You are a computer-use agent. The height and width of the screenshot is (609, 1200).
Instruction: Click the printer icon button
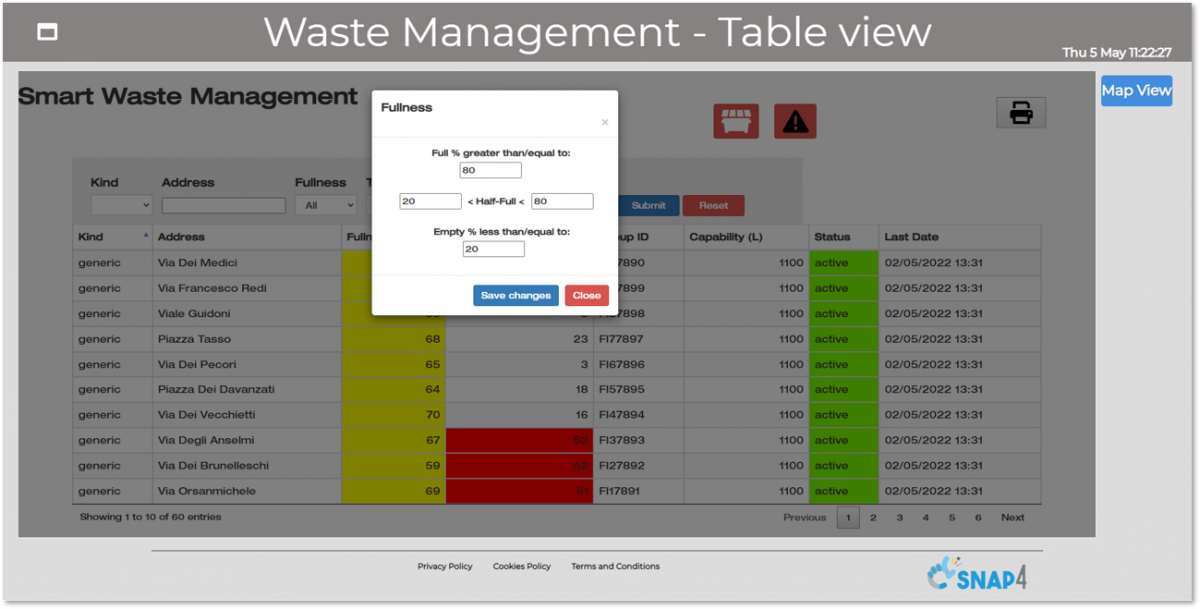coord(1021,113)
